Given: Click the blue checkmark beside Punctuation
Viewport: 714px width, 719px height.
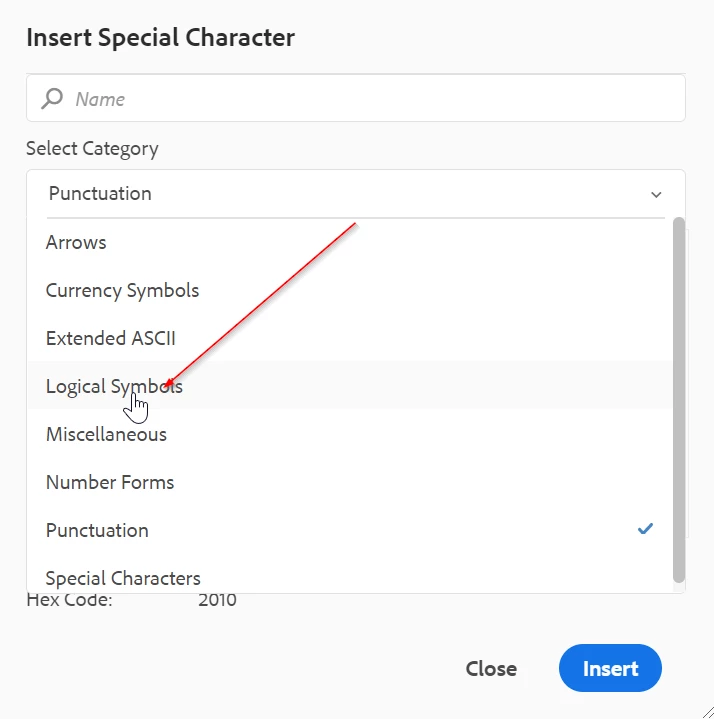Looking at the screenshot, I should coord(645,529).
